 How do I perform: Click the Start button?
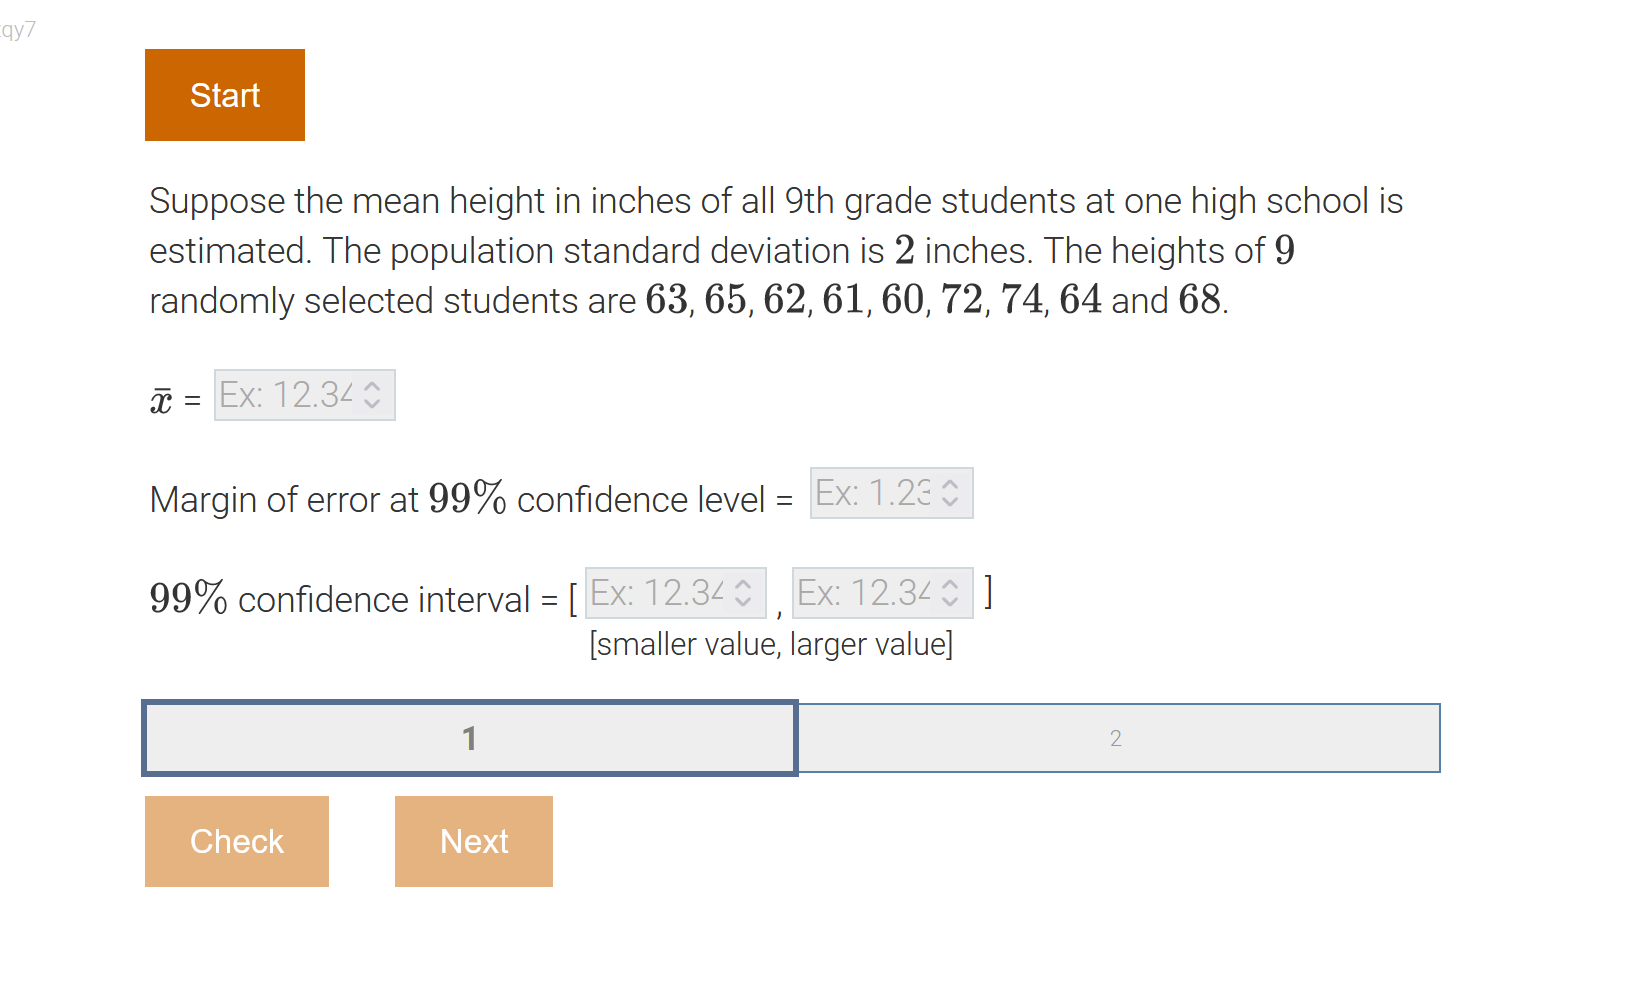pos(224,94)
